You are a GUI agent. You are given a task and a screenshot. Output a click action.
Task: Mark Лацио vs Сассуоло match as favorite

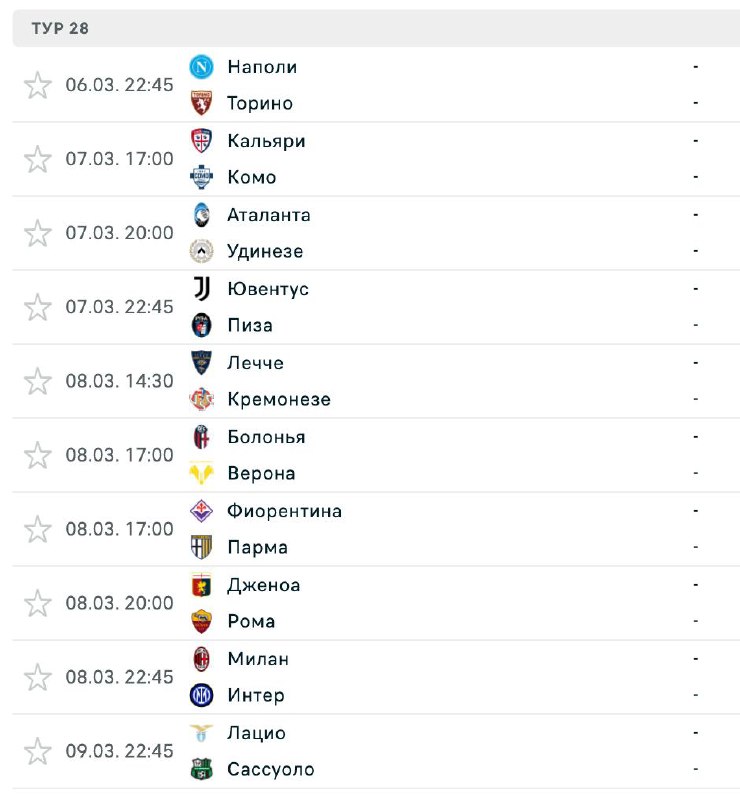(37, 751)
